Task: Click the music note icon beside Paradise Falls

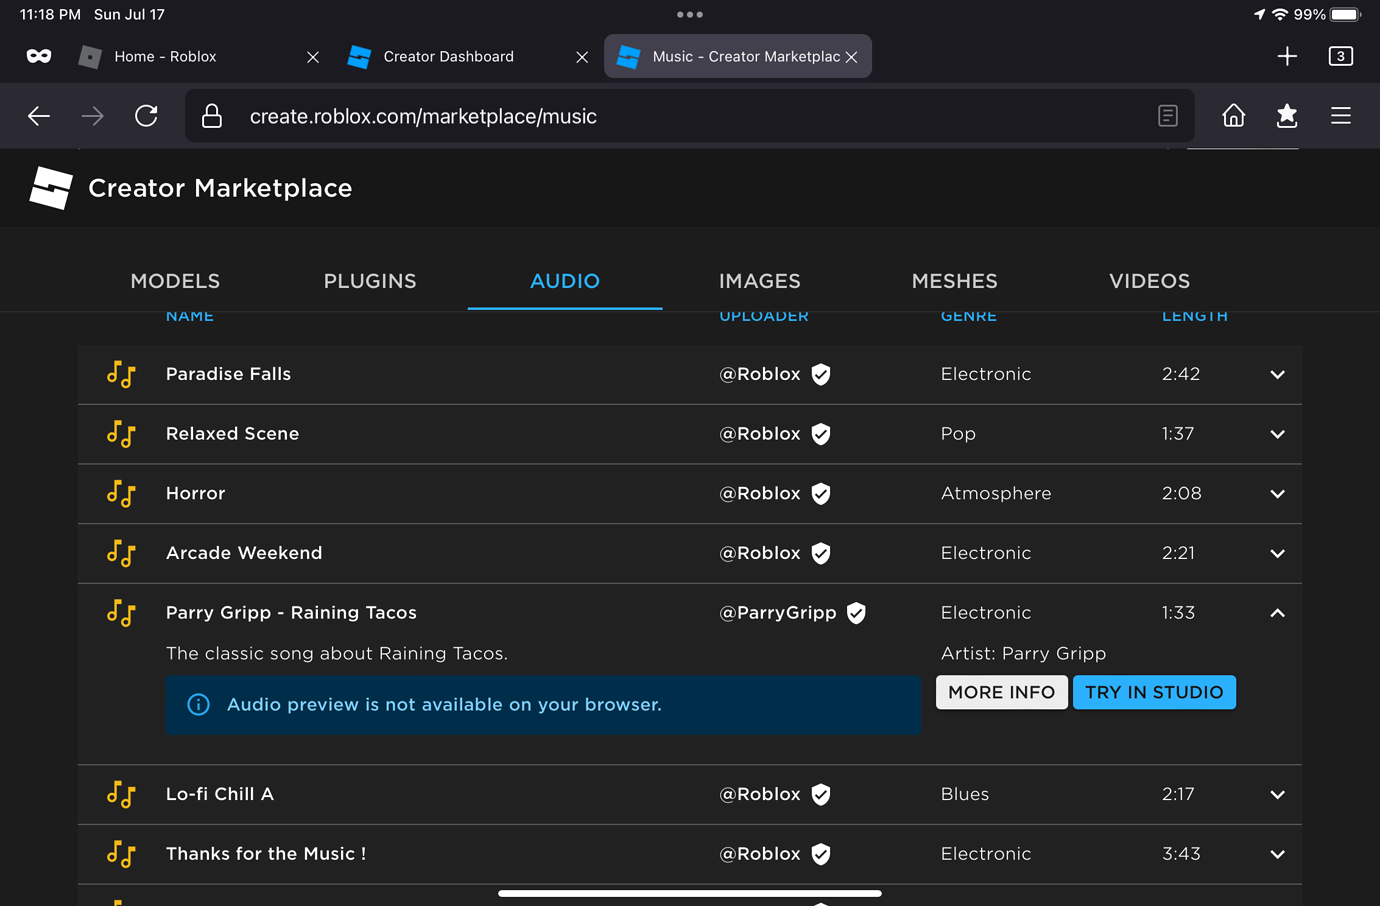Action: point(121,374)
